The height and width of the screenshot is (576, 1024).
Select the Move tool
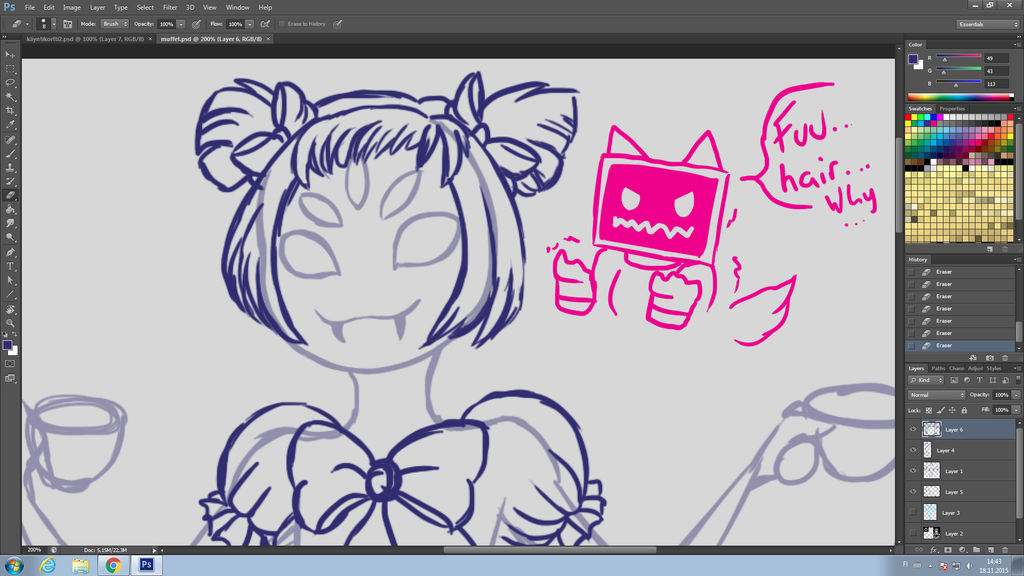(11, 54)
